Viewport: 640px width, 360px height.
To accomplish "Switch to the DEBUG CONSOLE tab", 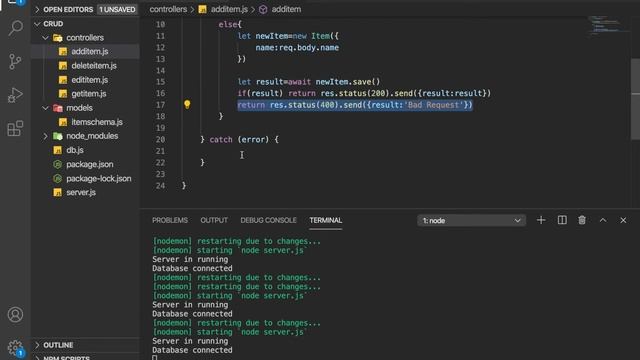I will tap(268, 220).
